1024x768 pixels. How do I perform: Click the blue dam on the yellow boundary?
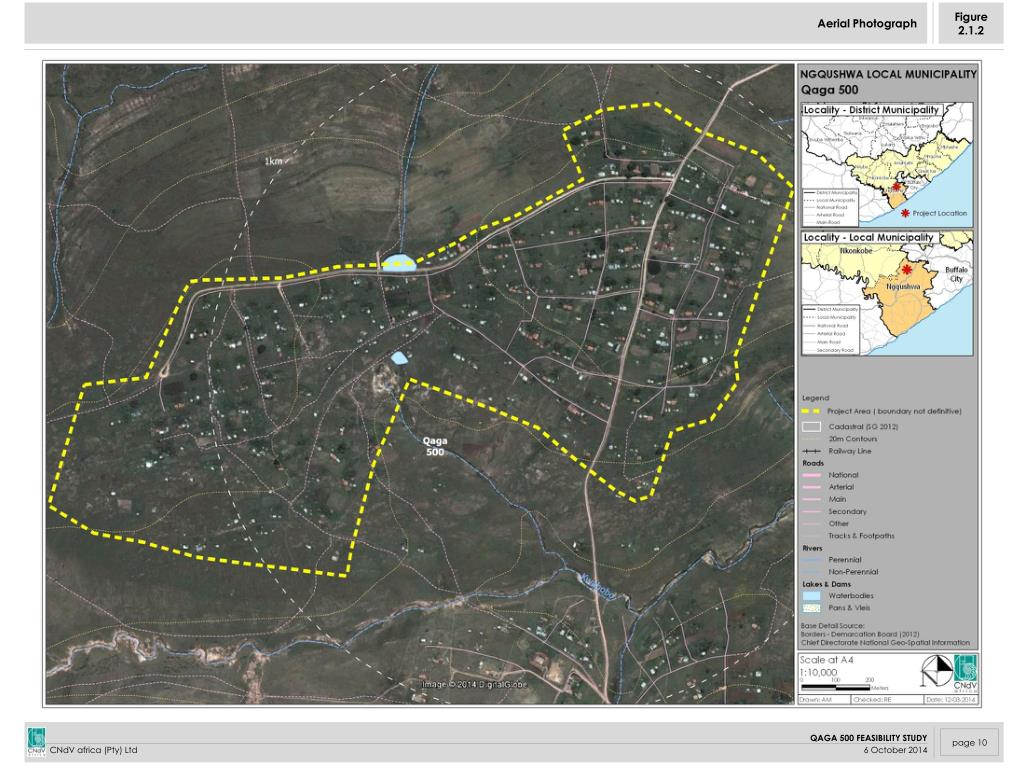(399, 263)
